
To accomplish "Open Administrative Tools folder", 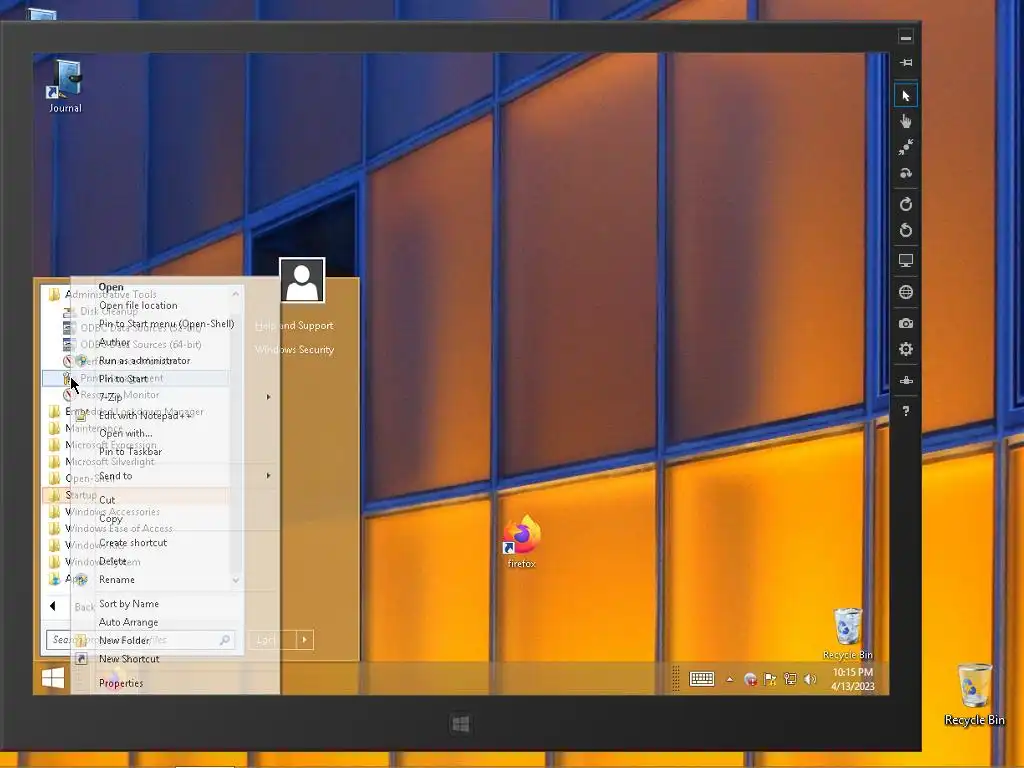I will 103,295.
